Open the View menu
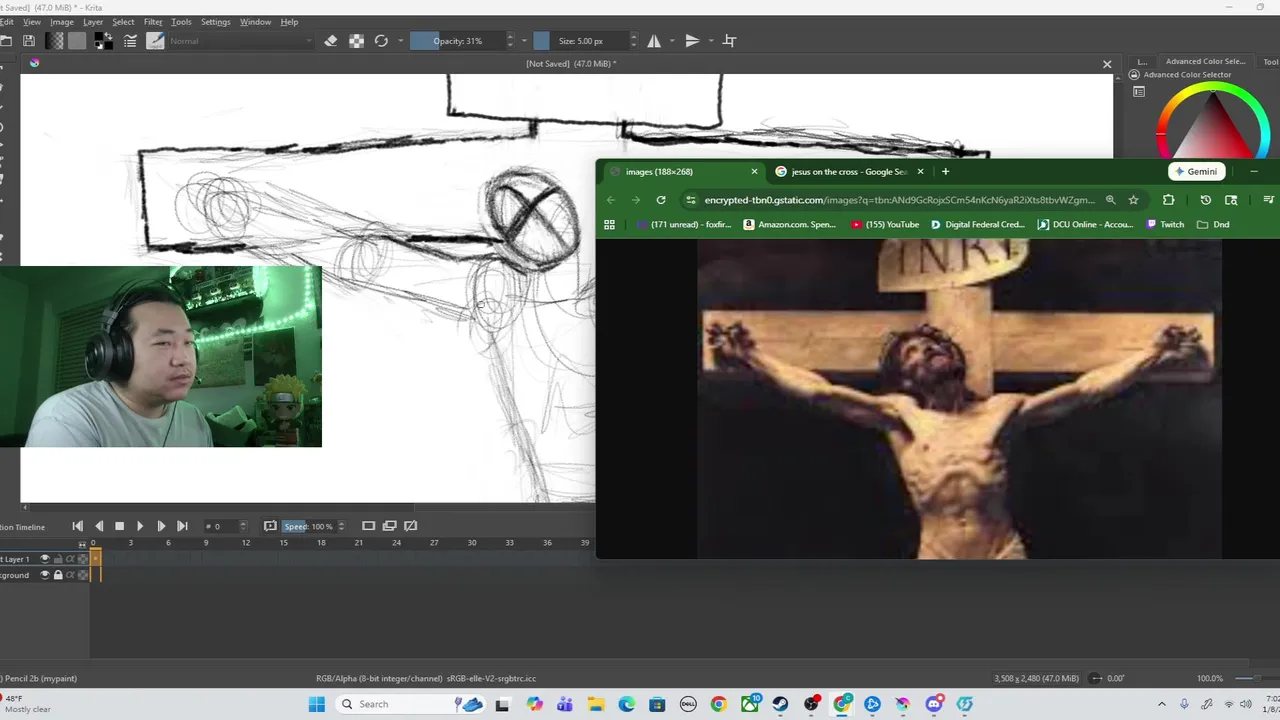The height and width of the screenshot is (720, 1280). 32,22
